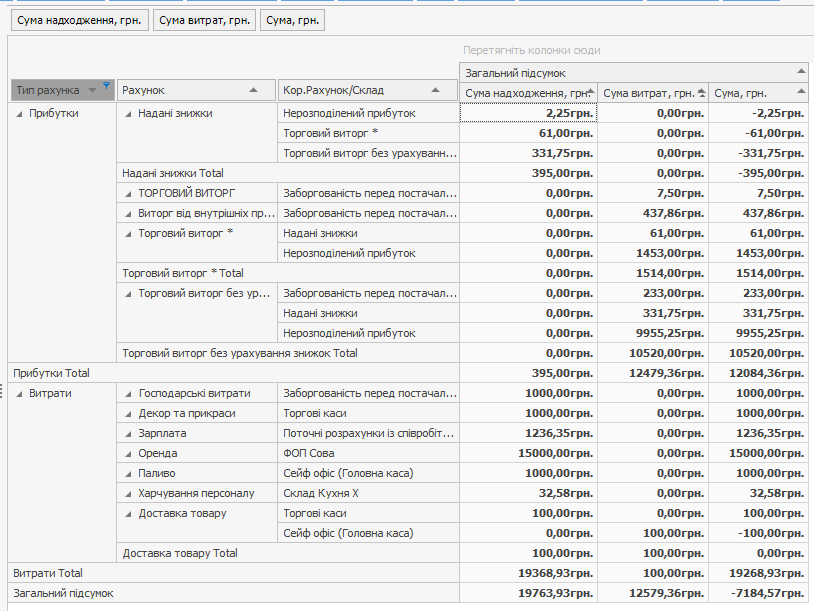Screen dimensions: 814x611
Task: Collapse the Надані знижки row group
Action: tap(128, 113)
